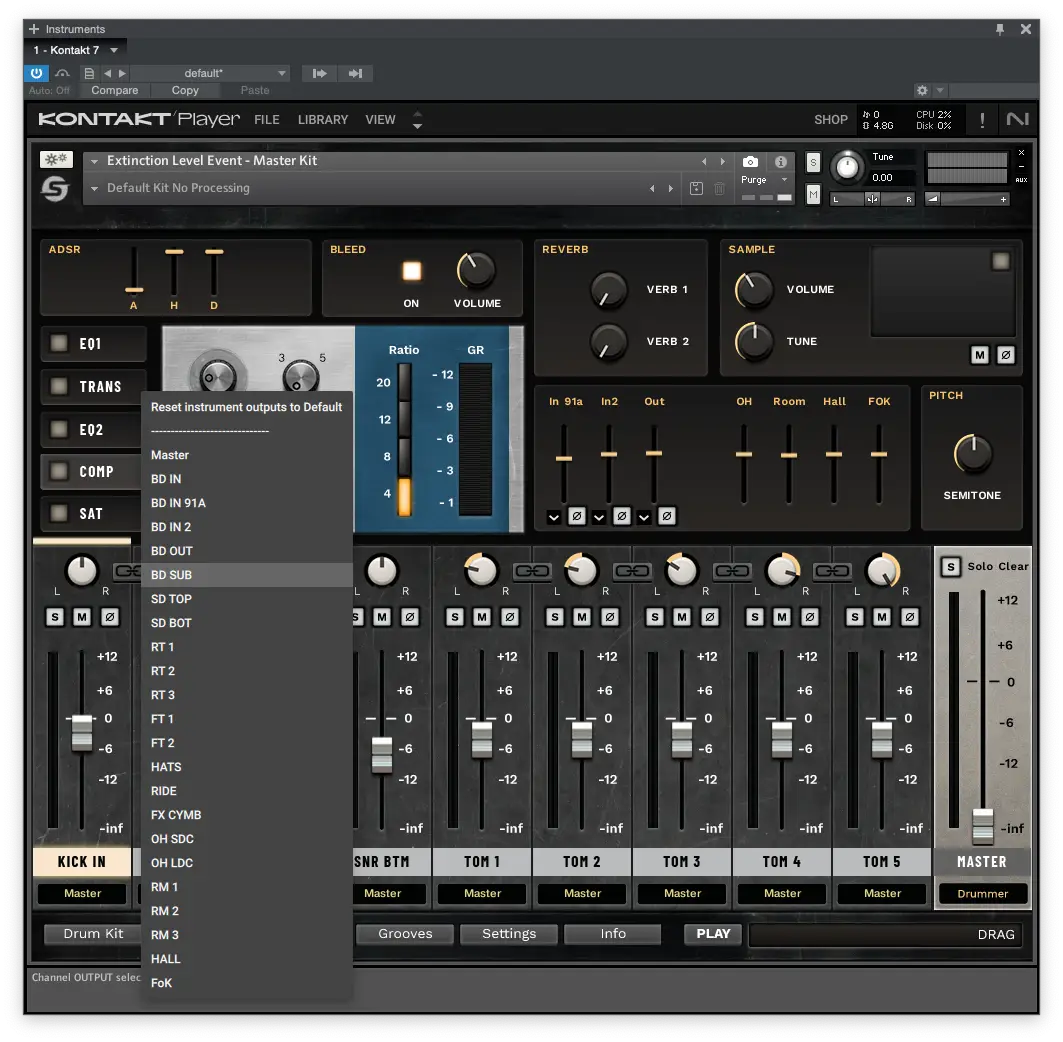
Task: Expand the Default Kit snapshot menu
Action: click(x=94, y=188)
